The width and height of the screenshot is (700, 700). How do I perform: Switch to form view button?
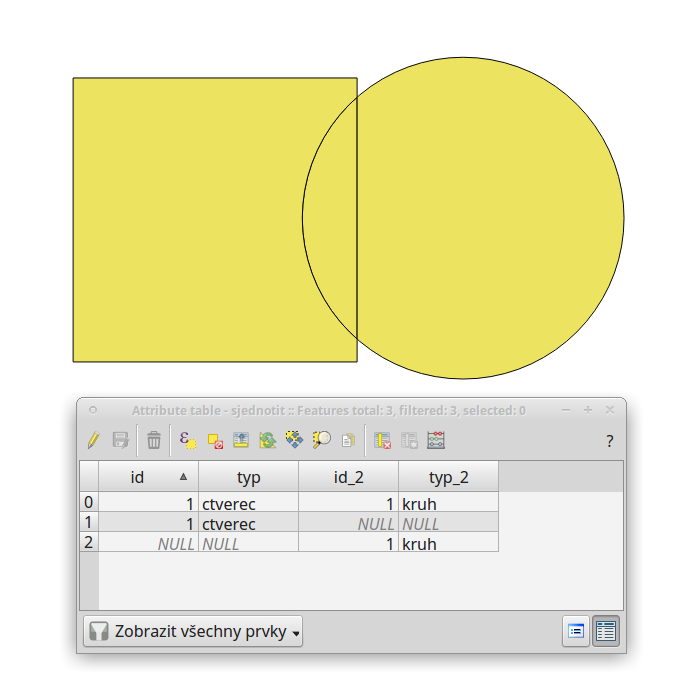click(x=576, y=631)
